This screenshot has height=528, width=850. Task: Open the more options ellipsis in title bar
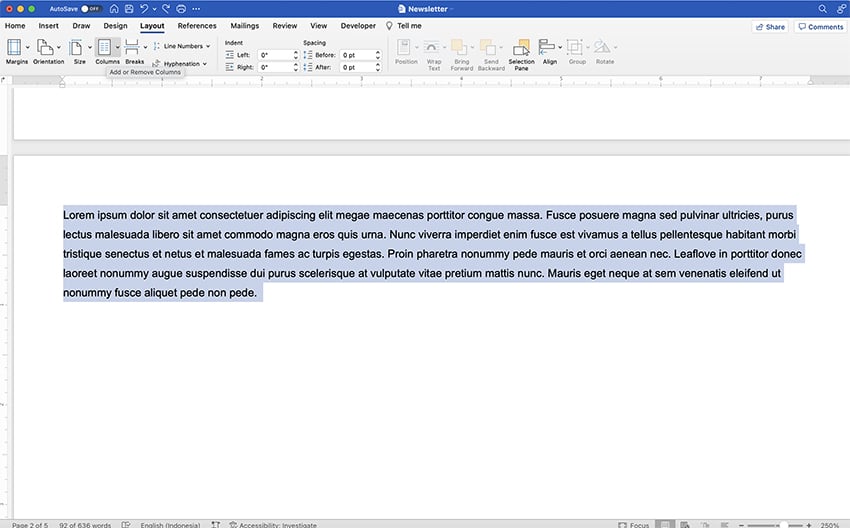[x=196, y=9]
